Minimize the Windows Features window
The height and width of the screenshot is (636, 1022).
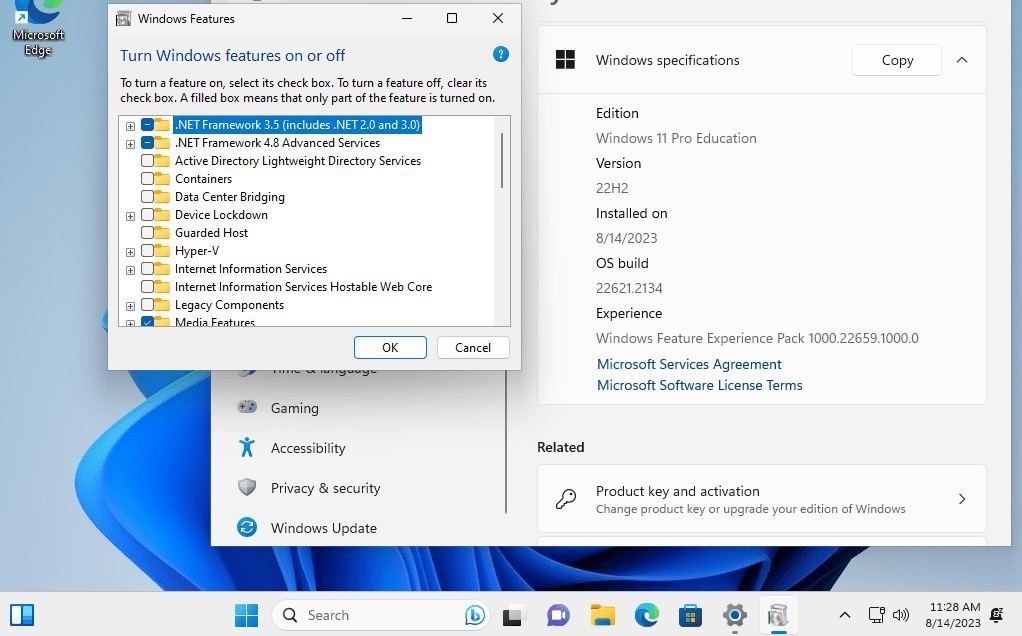tap(407, 18)
